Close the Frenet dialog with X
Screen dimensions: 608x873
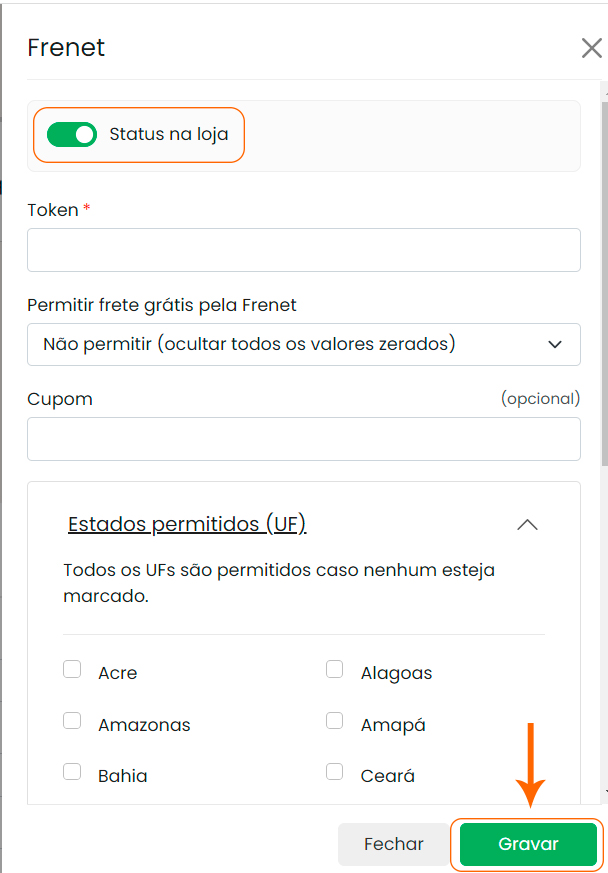[x=591, y=48]
